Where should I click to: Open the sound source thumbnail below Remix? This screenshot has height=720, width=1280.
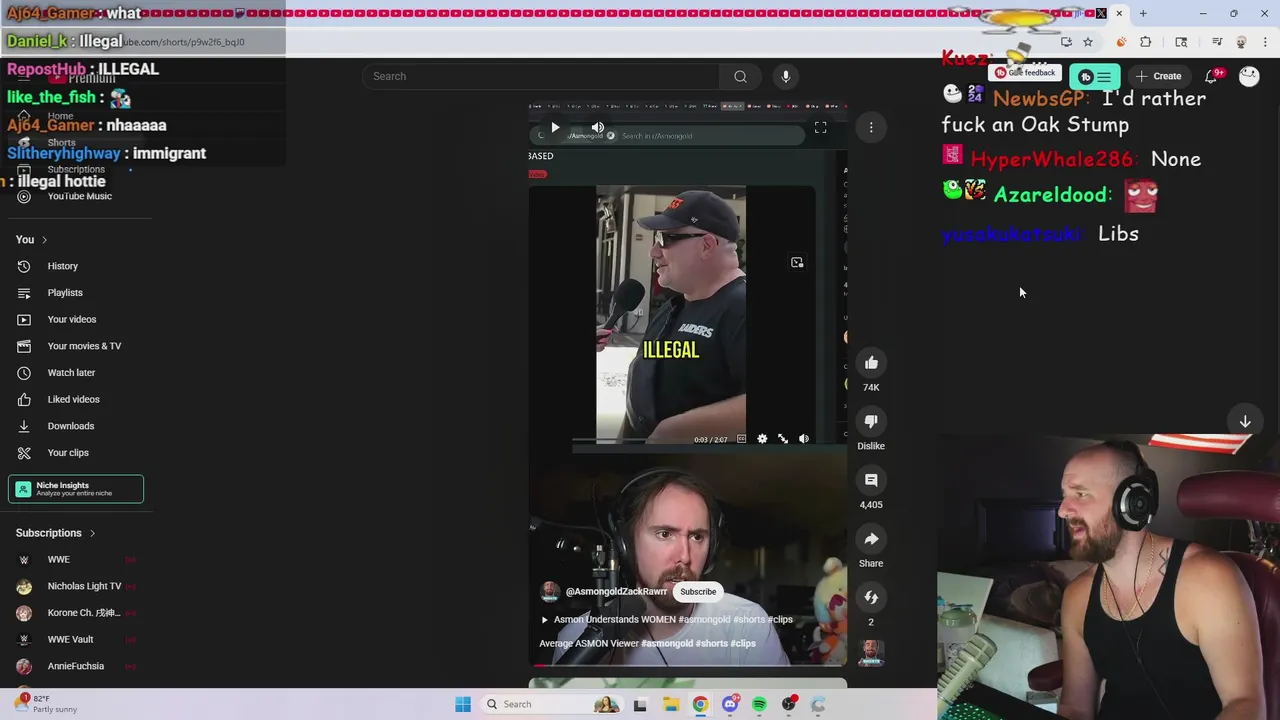(871, 652)
